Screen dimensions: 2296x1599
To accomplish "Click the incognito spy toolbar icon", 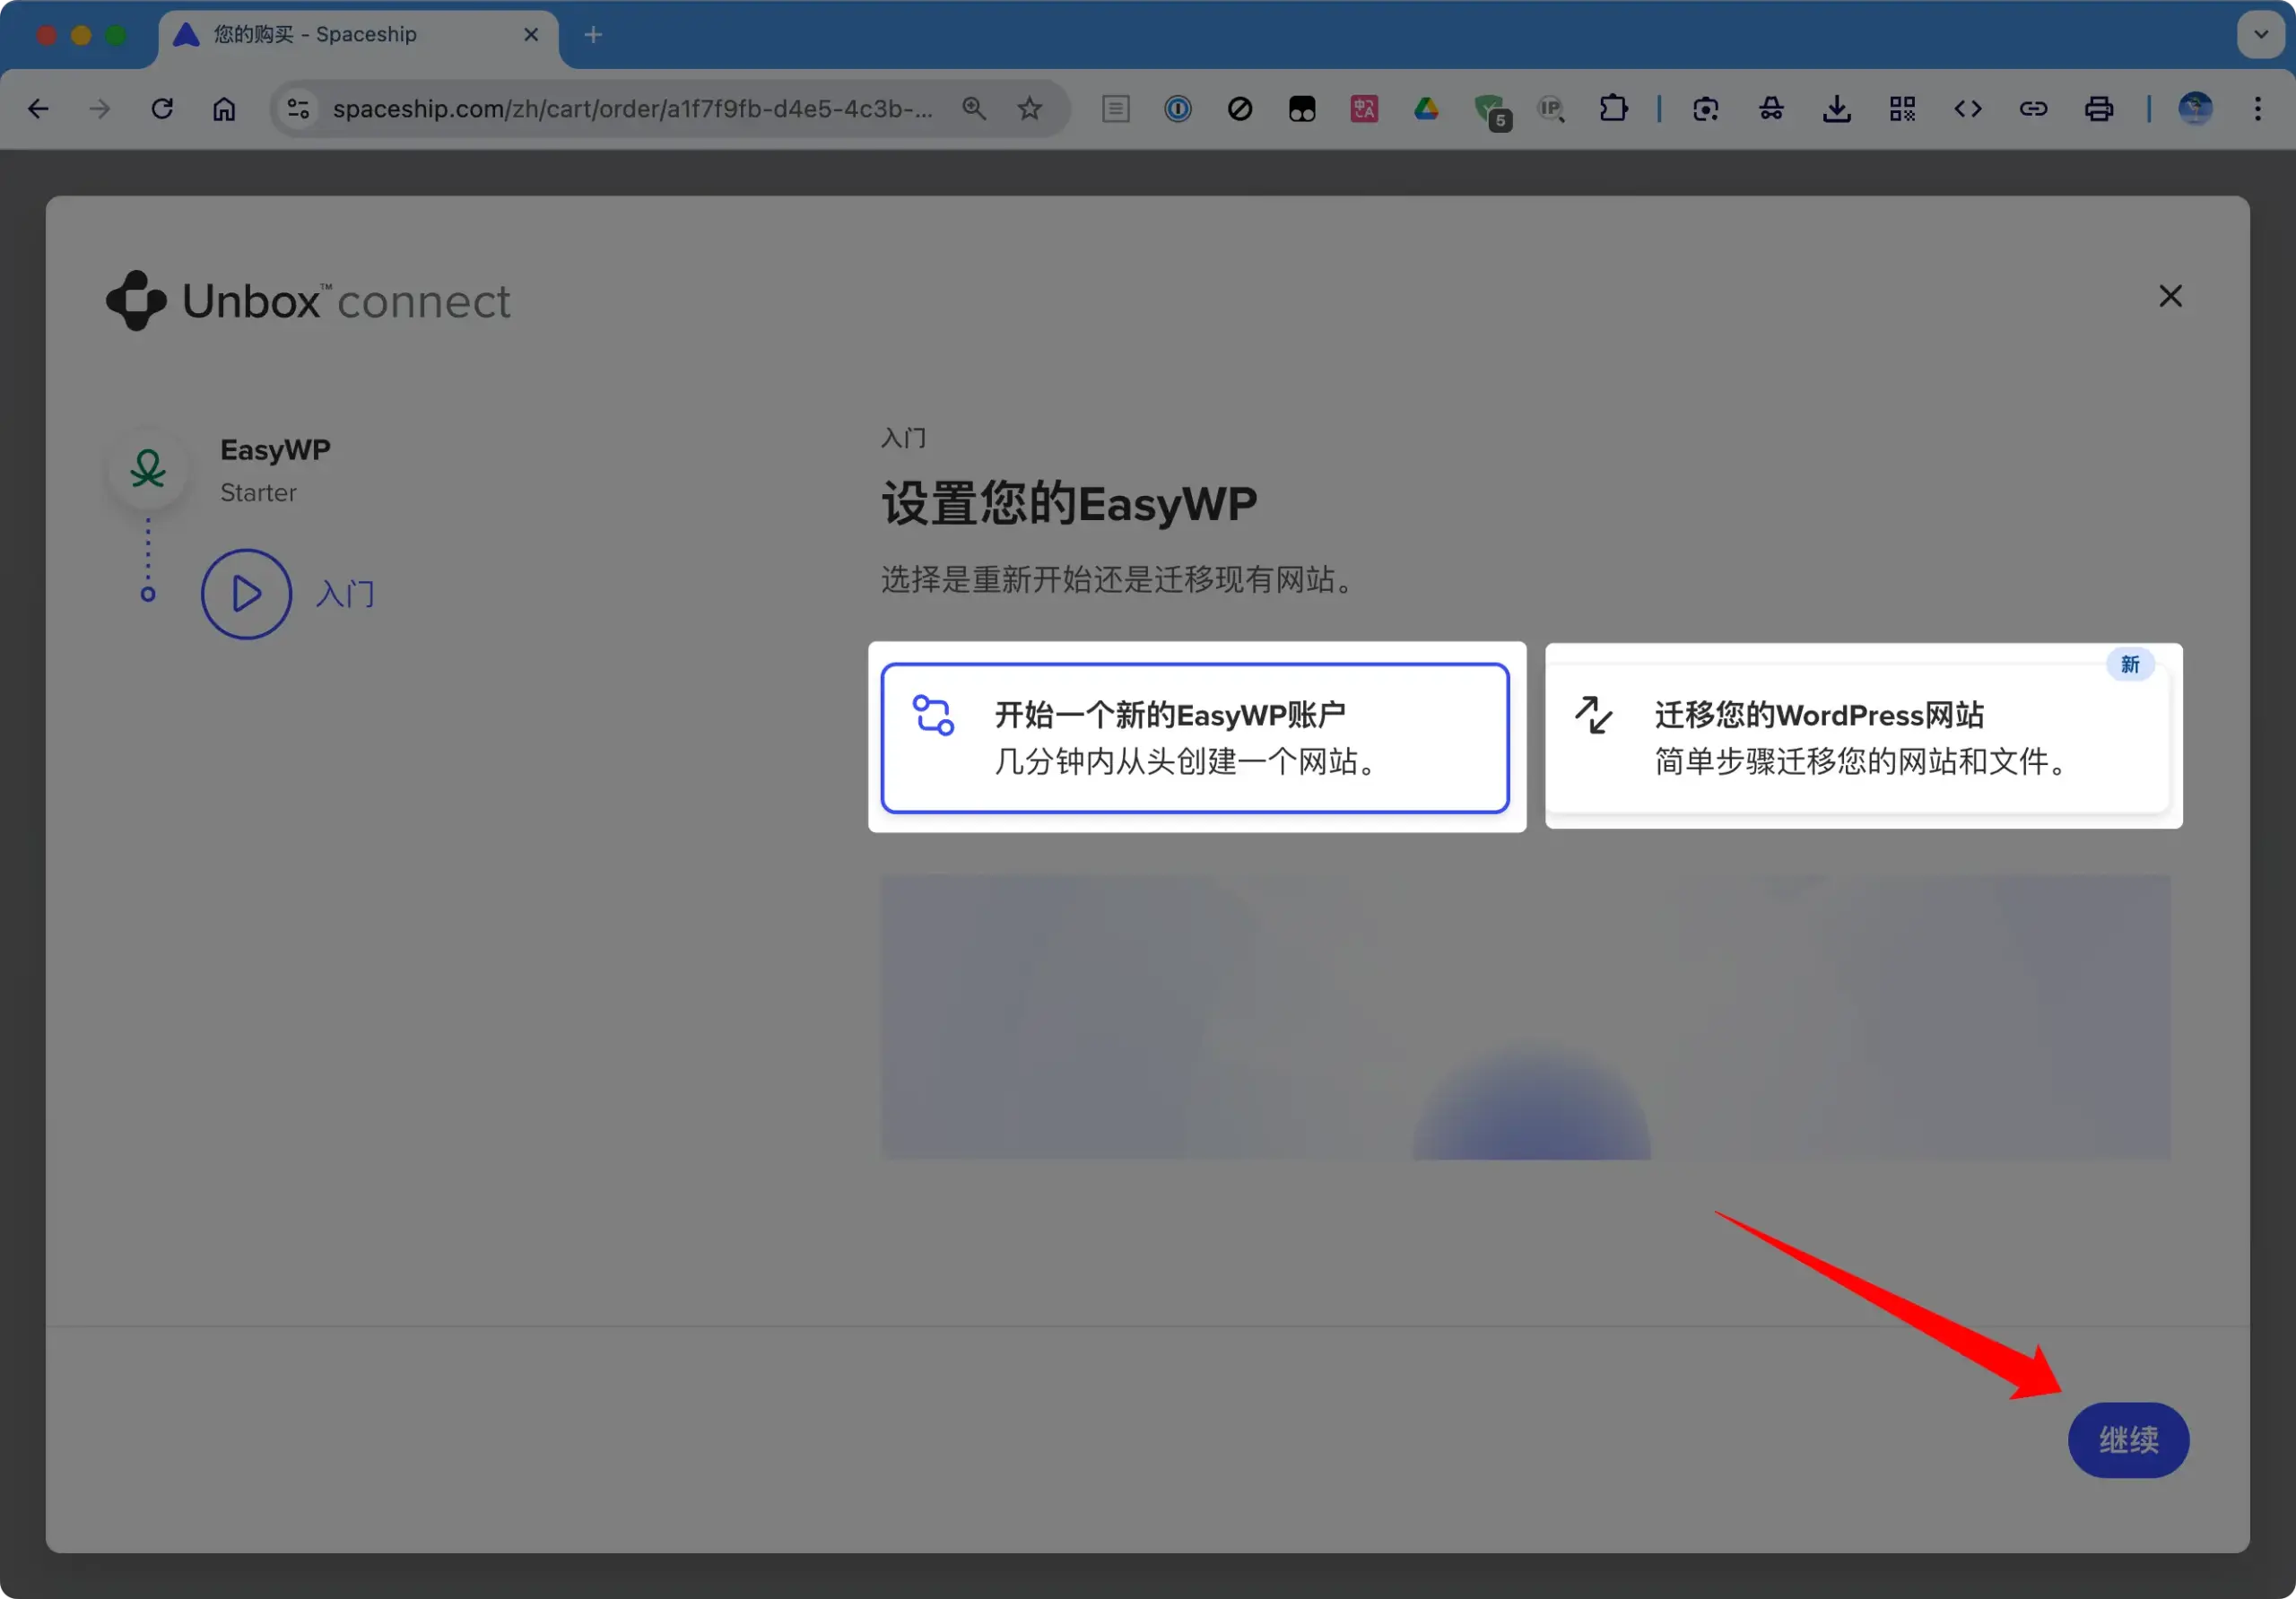I will pyautogui.click(x=1771, y=108).
